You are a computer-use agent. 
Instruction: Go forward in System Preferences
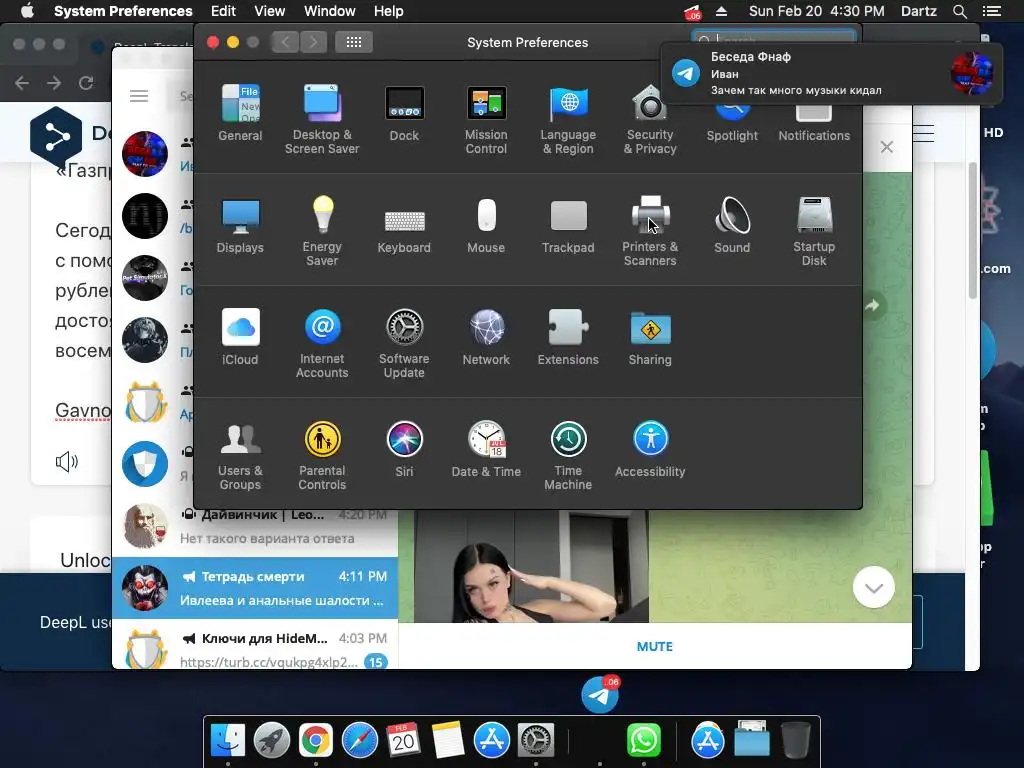coord(313,42)
